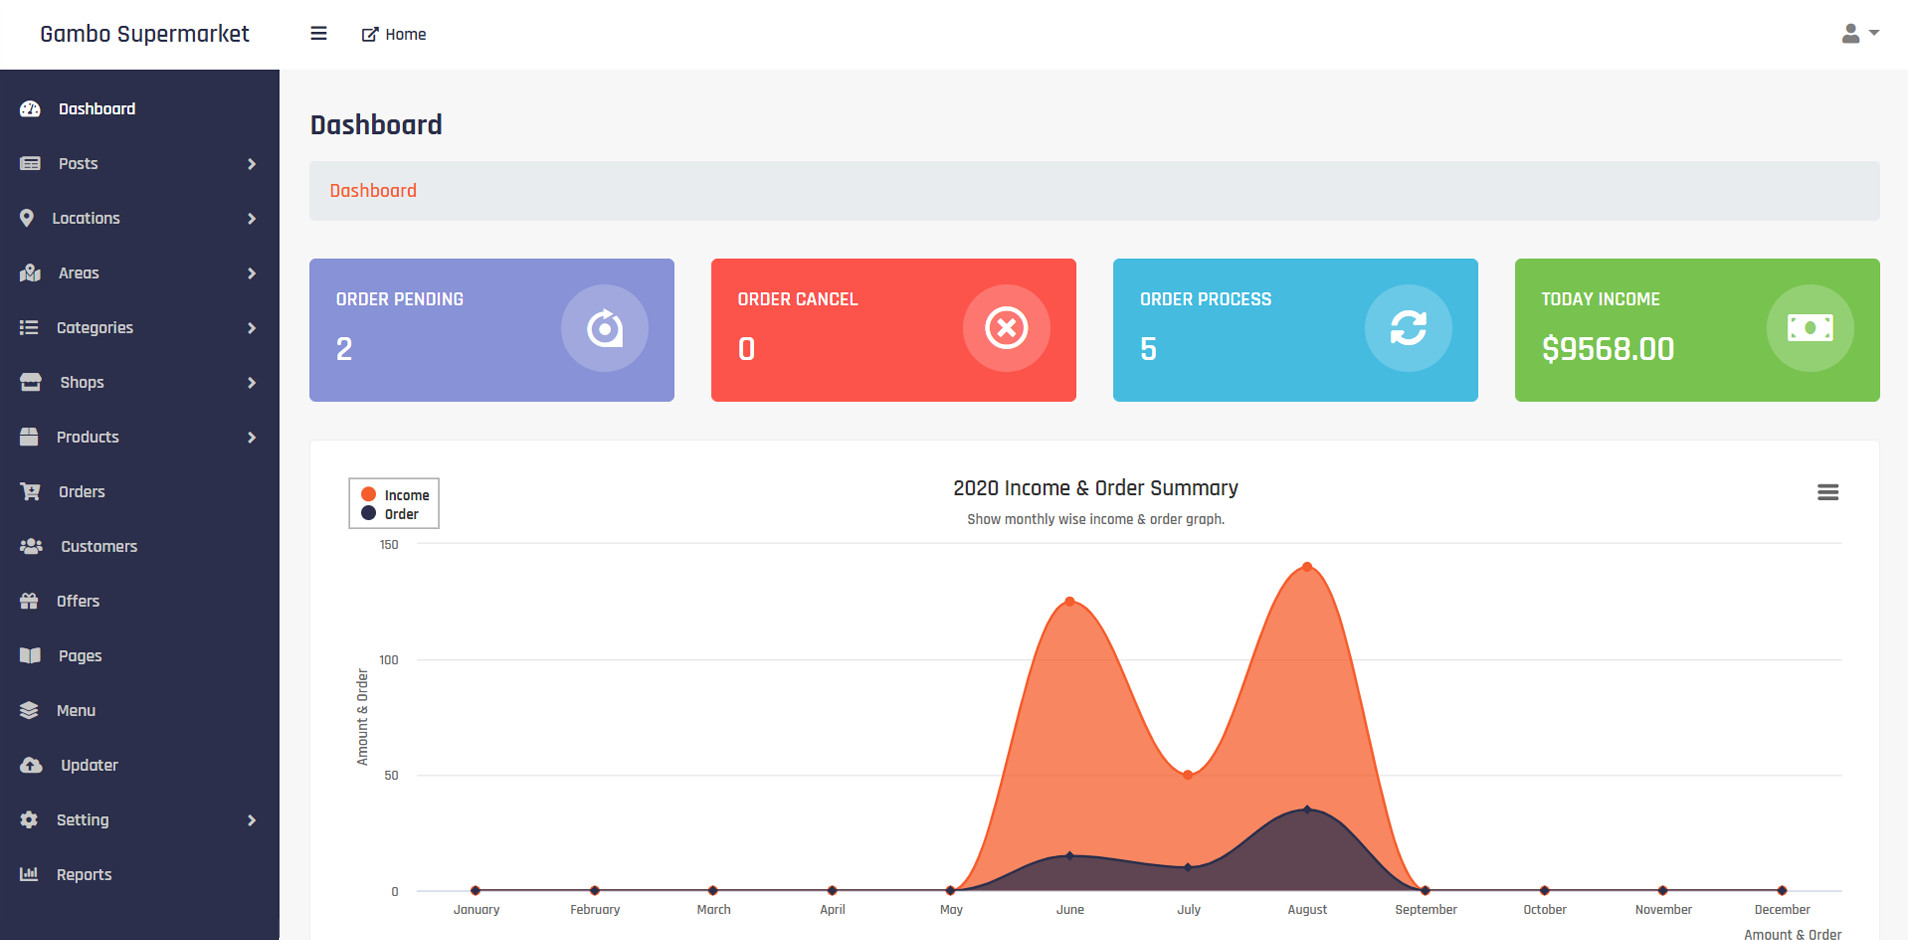The height and width of the screenshot is (940, 1908).
Task: Open the chart context menu icon
Action: coord(1827,492)
